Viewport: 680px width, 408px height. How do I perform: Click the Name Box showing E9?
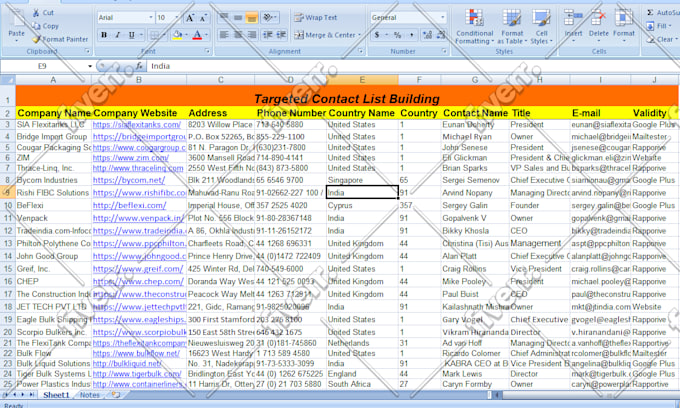(x=42, y=66)
